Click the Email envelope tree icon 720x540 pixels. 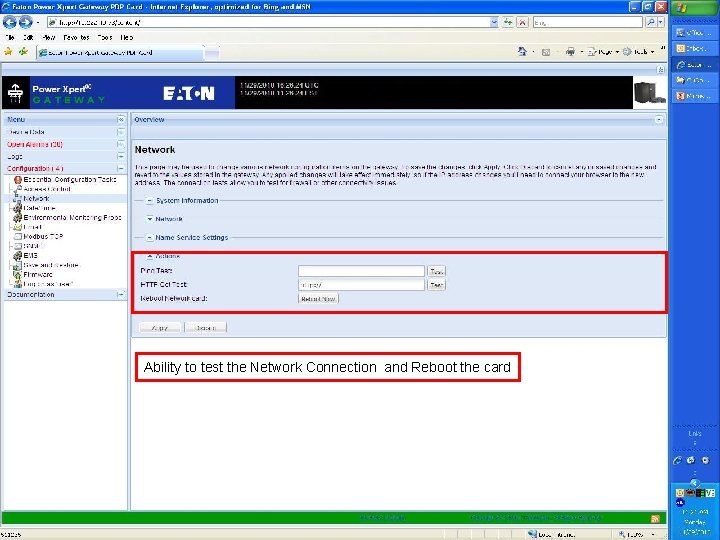17,227
